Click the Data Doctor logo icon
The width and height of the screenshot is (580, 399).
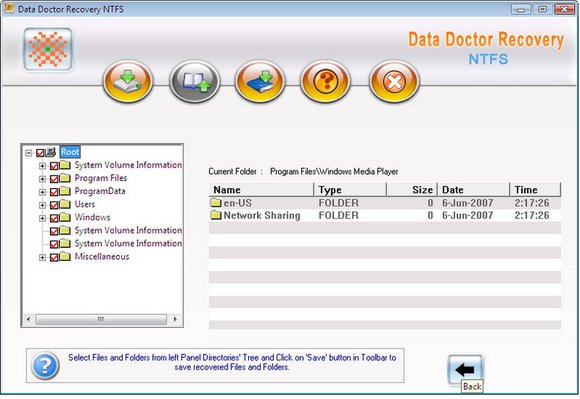pyautogui.click(x=48, y=49)
